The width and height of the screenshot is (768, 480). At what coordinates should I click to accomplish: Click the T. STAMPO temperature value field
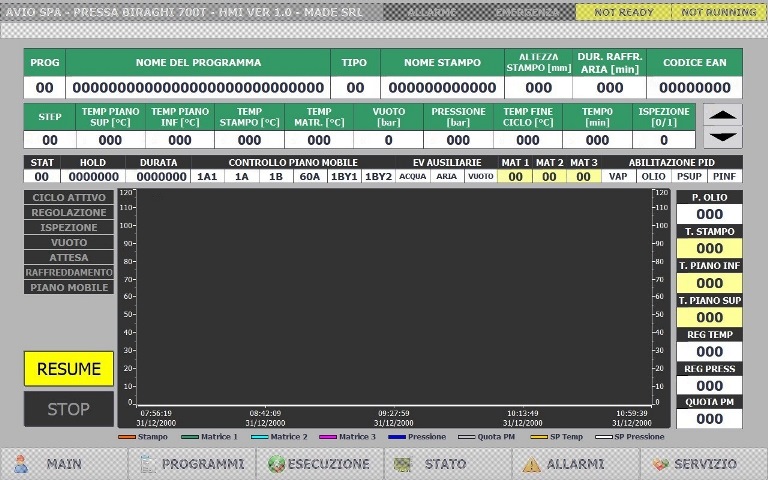pyautogui.click(x=710, y=248)
